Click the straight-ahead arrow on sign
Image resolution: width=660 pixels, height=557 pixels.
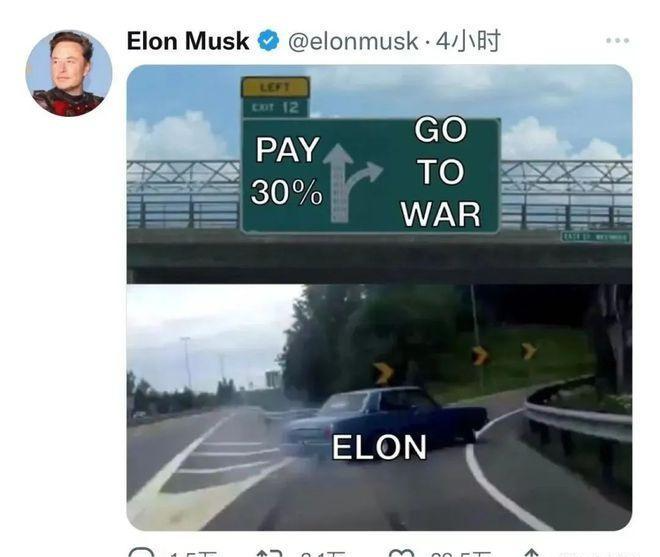338,183
